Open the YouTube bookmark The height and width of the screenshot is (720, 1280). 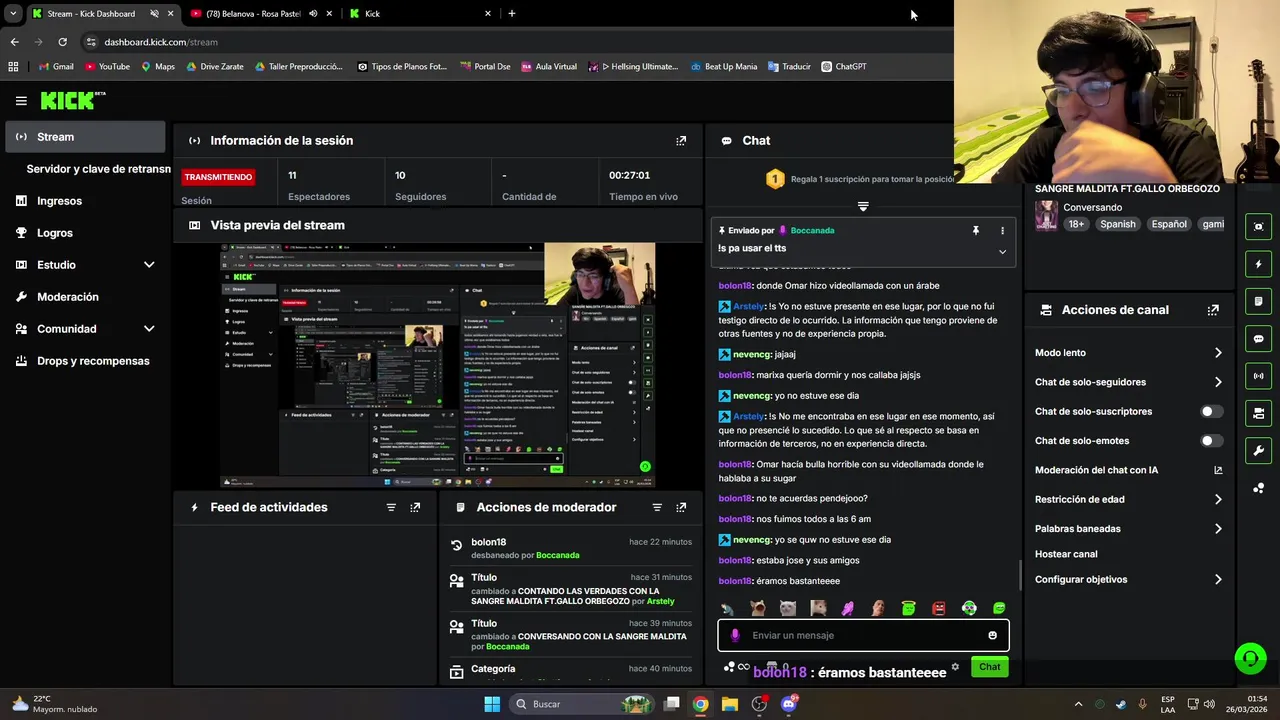107,67
